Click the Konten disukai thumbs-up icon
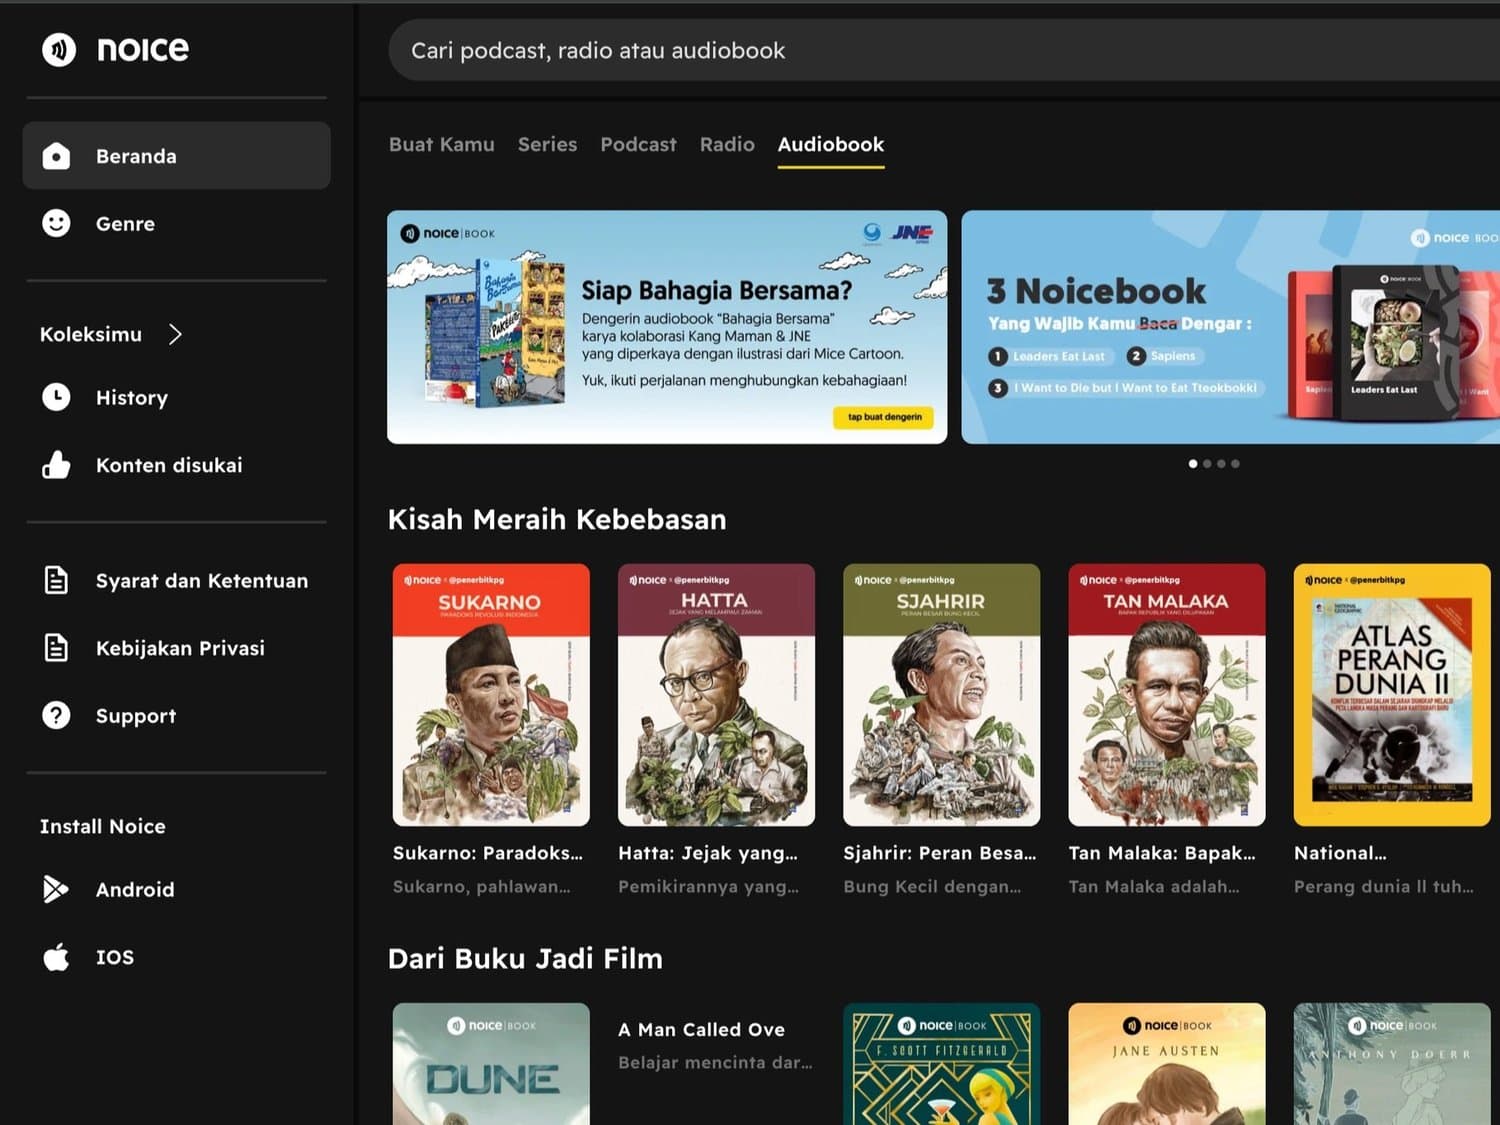Image resolution: width=1500 pixels, height=1125 pixels. [56, 465]
